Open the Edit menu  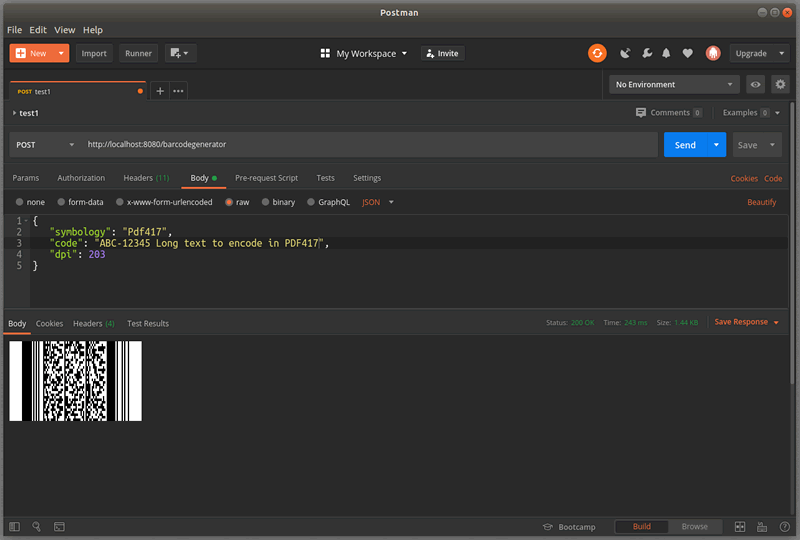coord(38,30)
